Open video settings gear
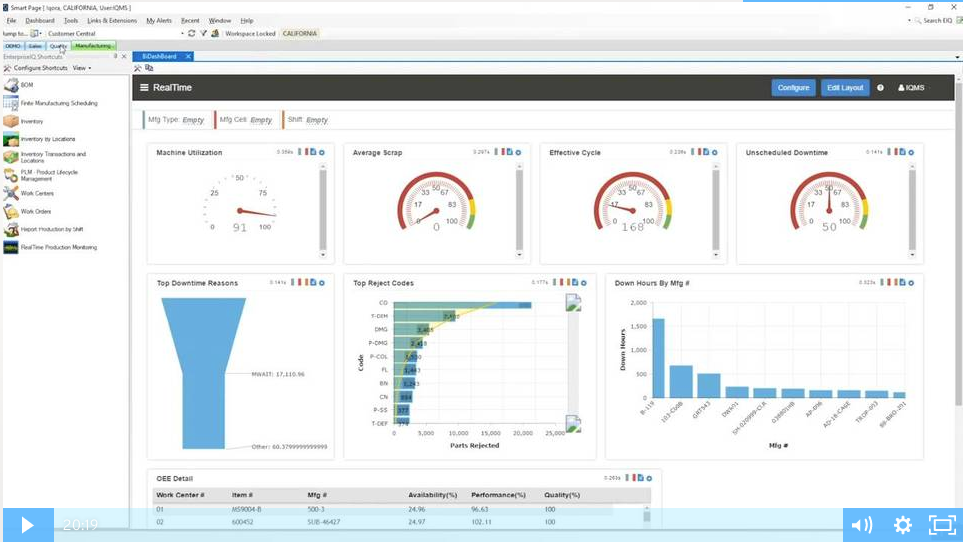Screen dimensions: 963x542 click(x=903, y=525)
